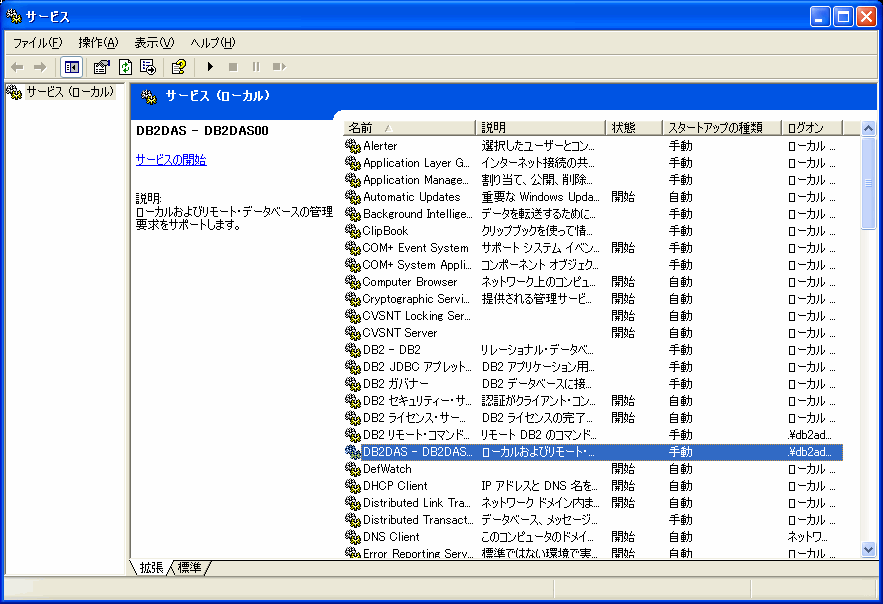Open the ファイル(F) menu

37,43
